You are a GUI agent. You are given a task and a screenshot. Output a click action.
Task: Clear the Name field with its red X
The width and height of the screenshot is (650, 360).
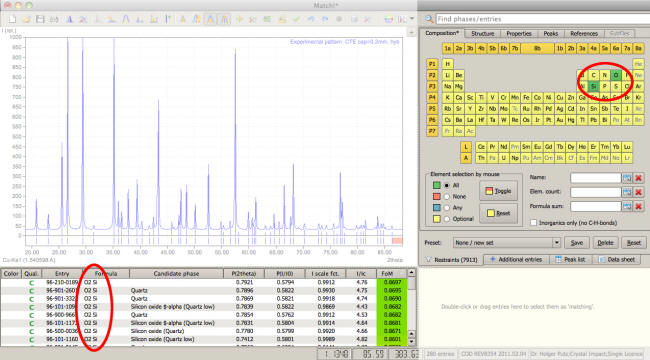point(639,178)
